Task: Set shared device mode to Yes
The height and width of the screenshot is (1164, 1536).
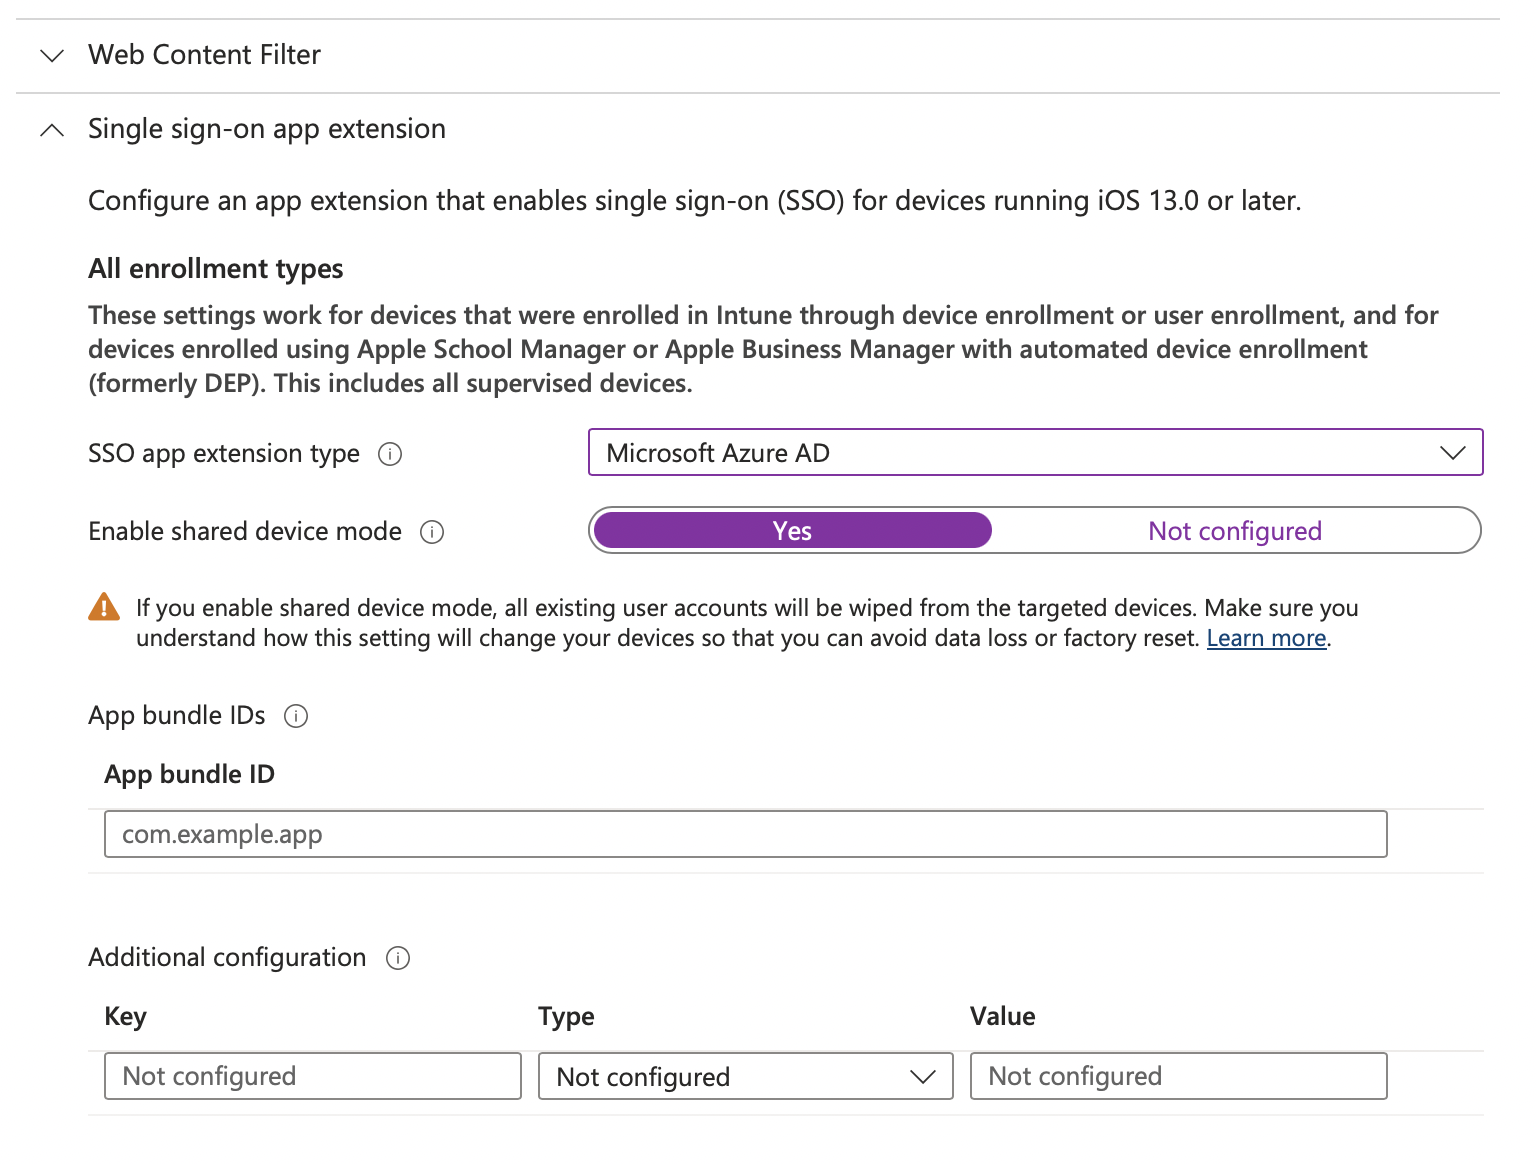Action: click(x=792, y=531)
